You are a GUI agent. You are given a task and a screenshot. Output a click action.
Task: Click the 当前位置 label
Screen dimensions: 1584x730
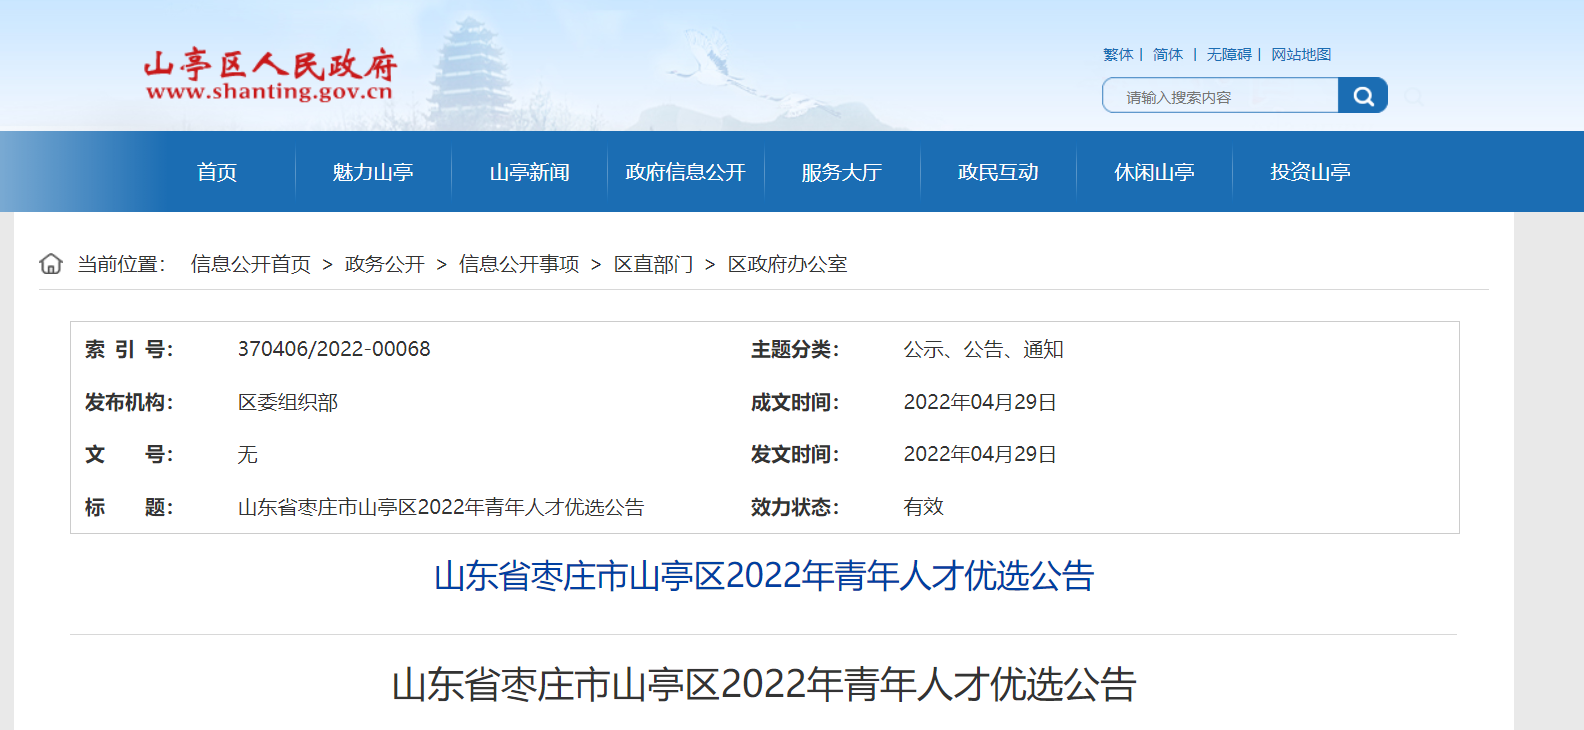click(x=121, y=264)
